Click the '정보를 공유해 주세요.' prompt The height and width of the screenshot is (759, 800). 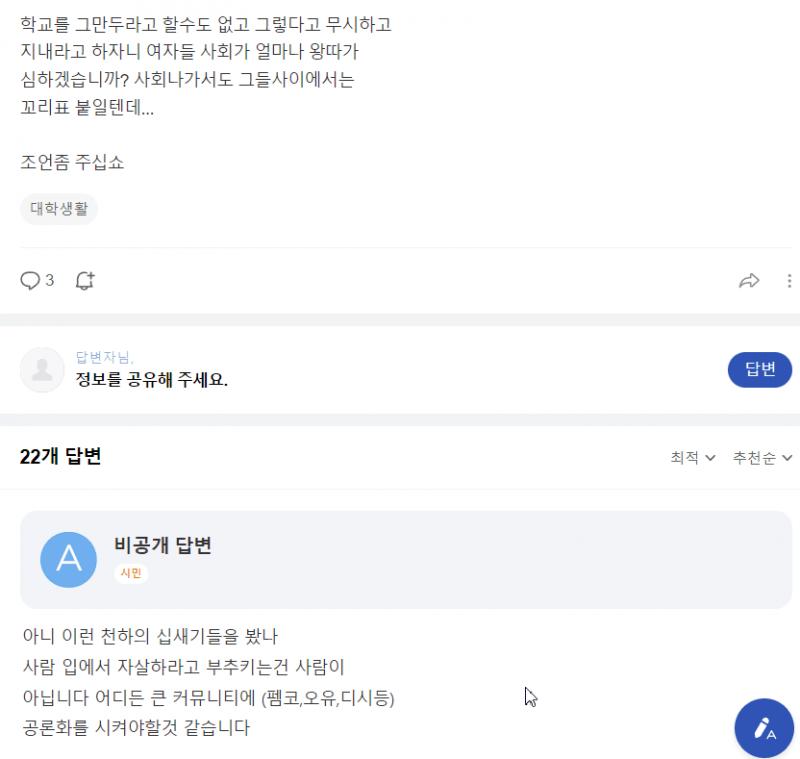click(x=152, y=380)
